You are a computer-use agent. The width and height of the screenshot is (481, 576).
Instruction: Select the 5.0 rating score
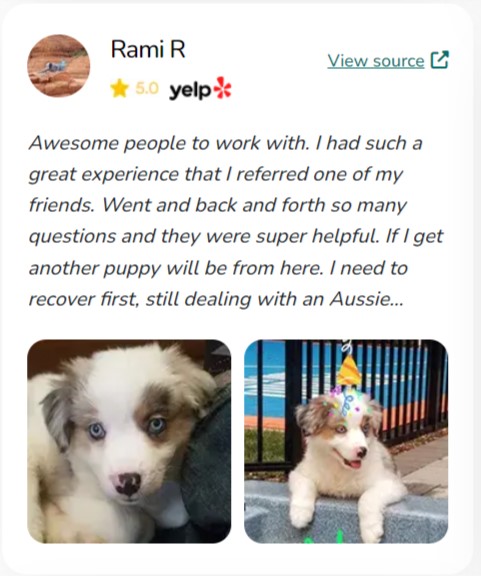(x=147, y=89)
